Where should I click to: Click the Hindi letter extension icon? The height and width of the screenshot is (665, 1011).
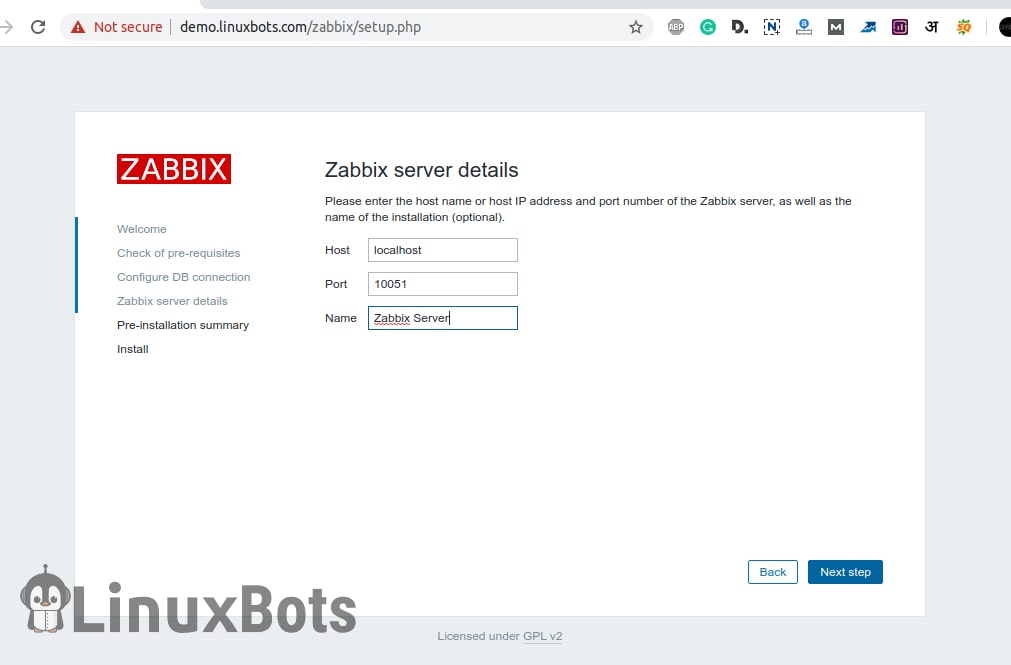(931, 27)
